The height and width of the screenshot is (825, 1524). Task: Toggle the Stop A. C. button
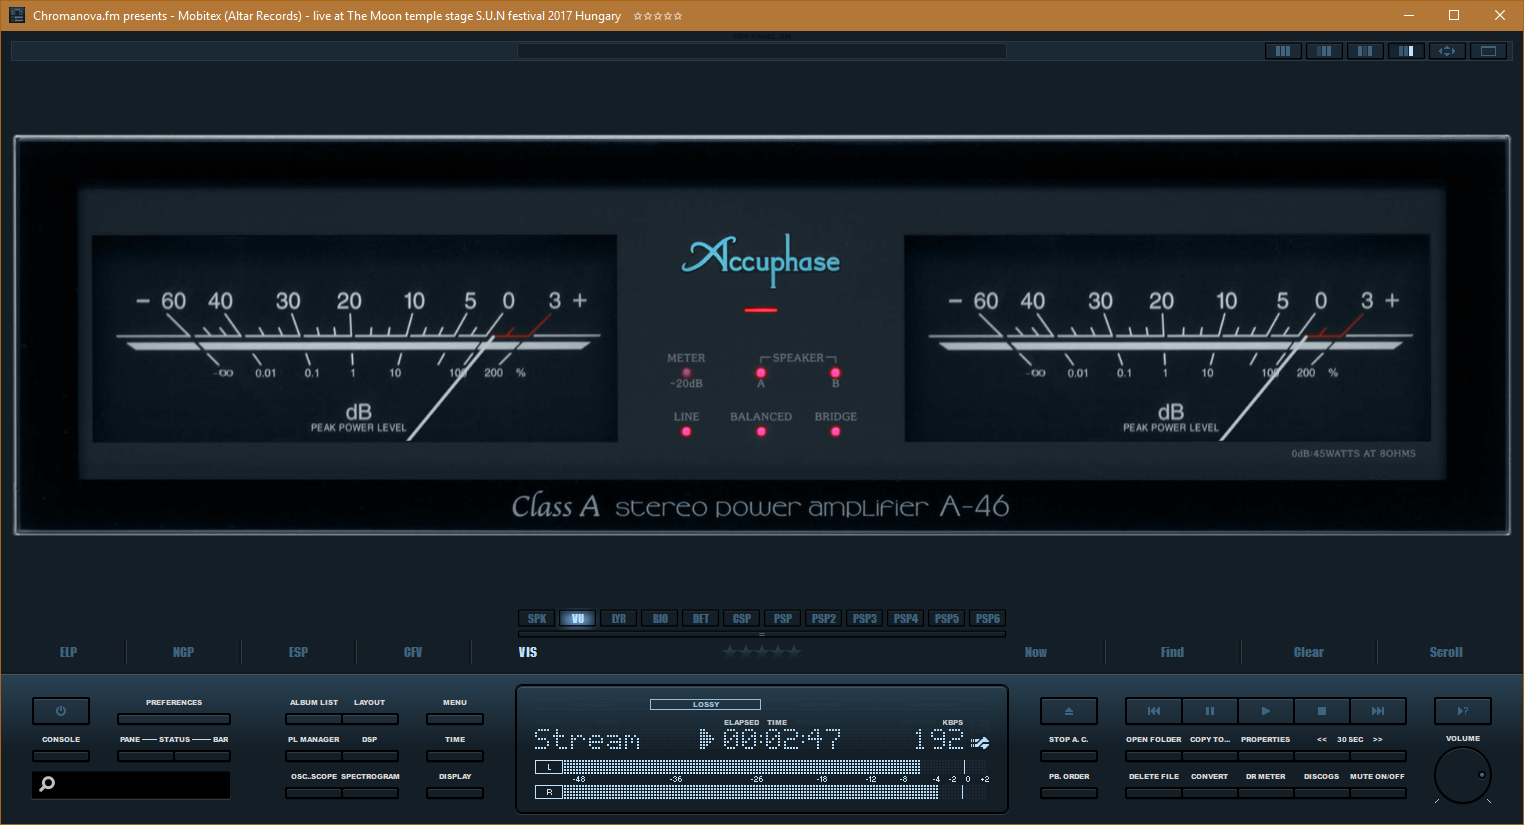coord(1068,756)
